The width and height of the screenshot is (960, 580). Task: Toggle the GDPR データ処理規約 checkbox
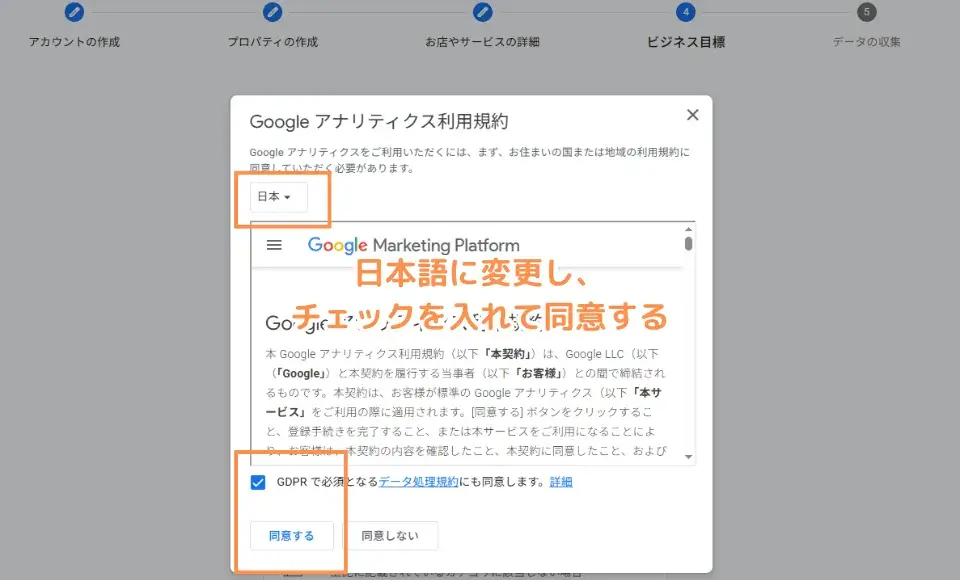coord(258,482)
